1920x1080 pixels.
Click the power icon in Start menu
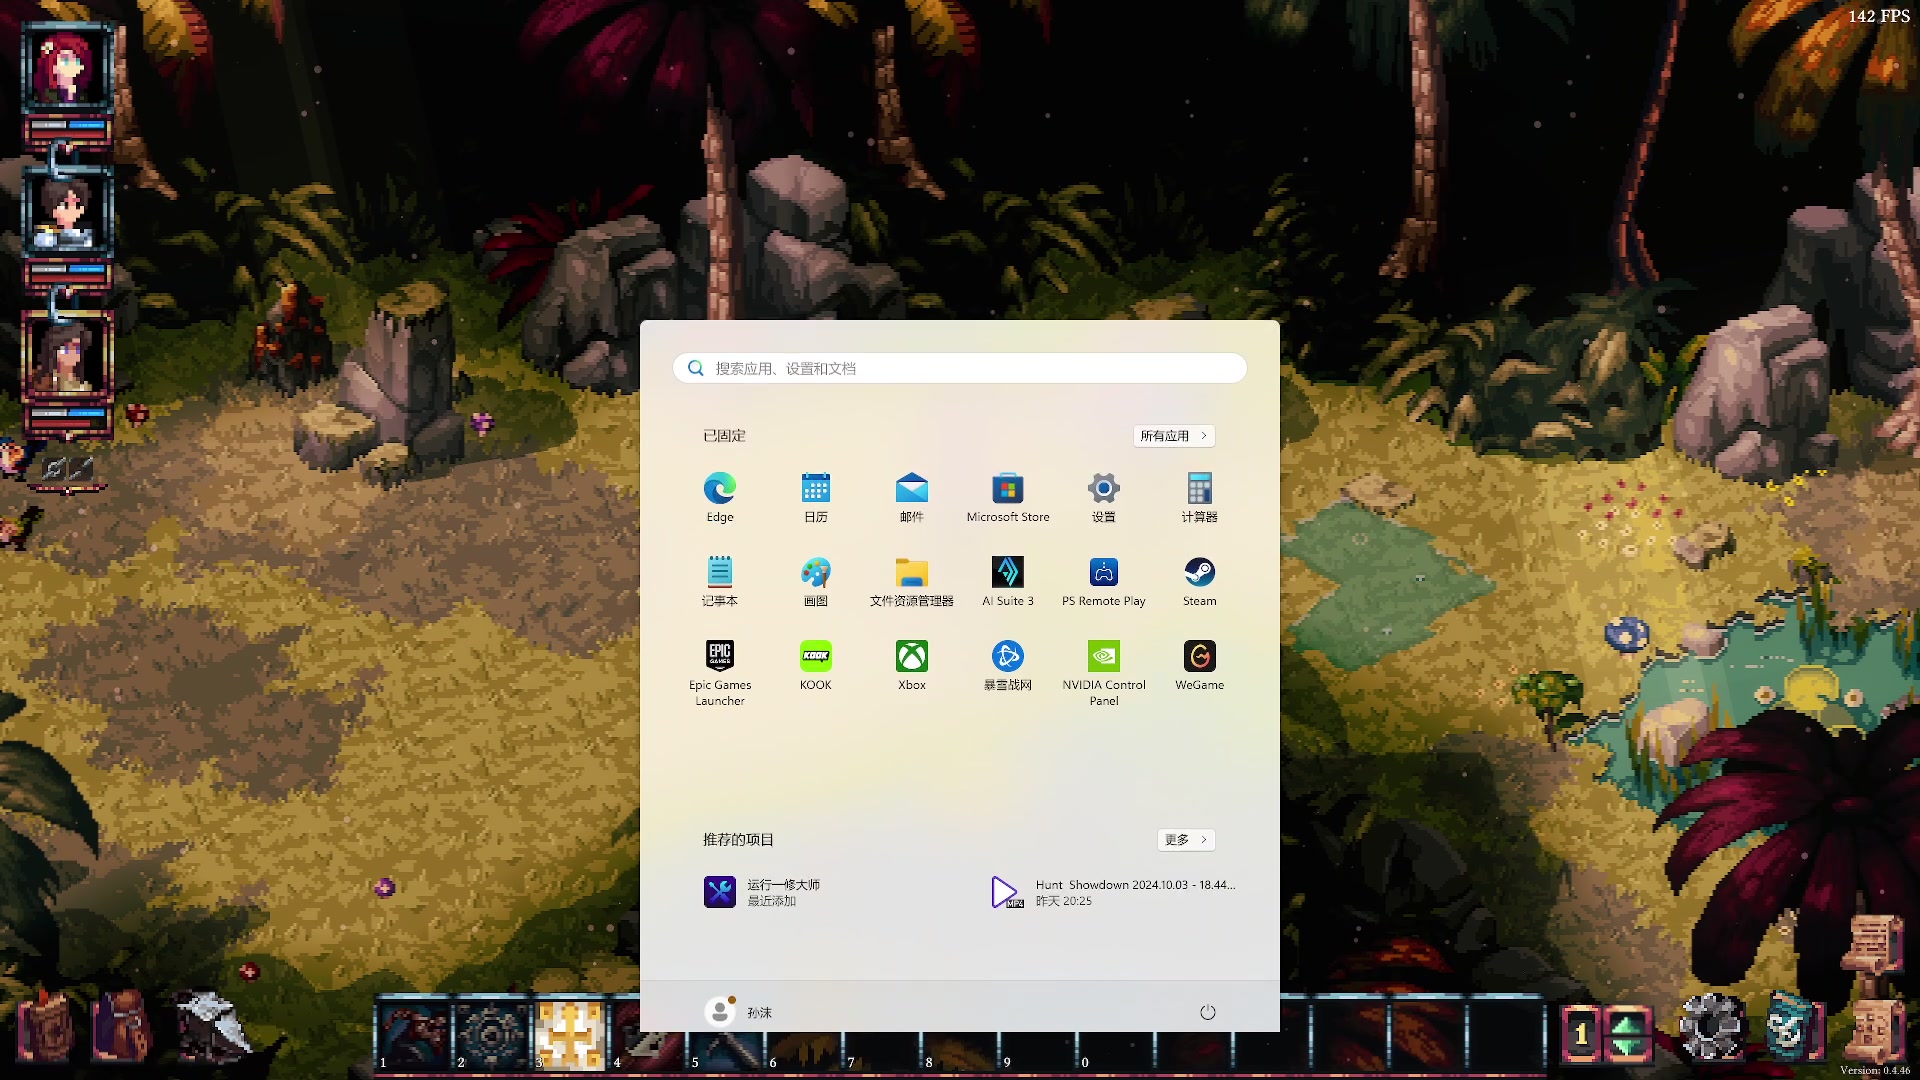pyautogui.click(x=1208, y=1012)
